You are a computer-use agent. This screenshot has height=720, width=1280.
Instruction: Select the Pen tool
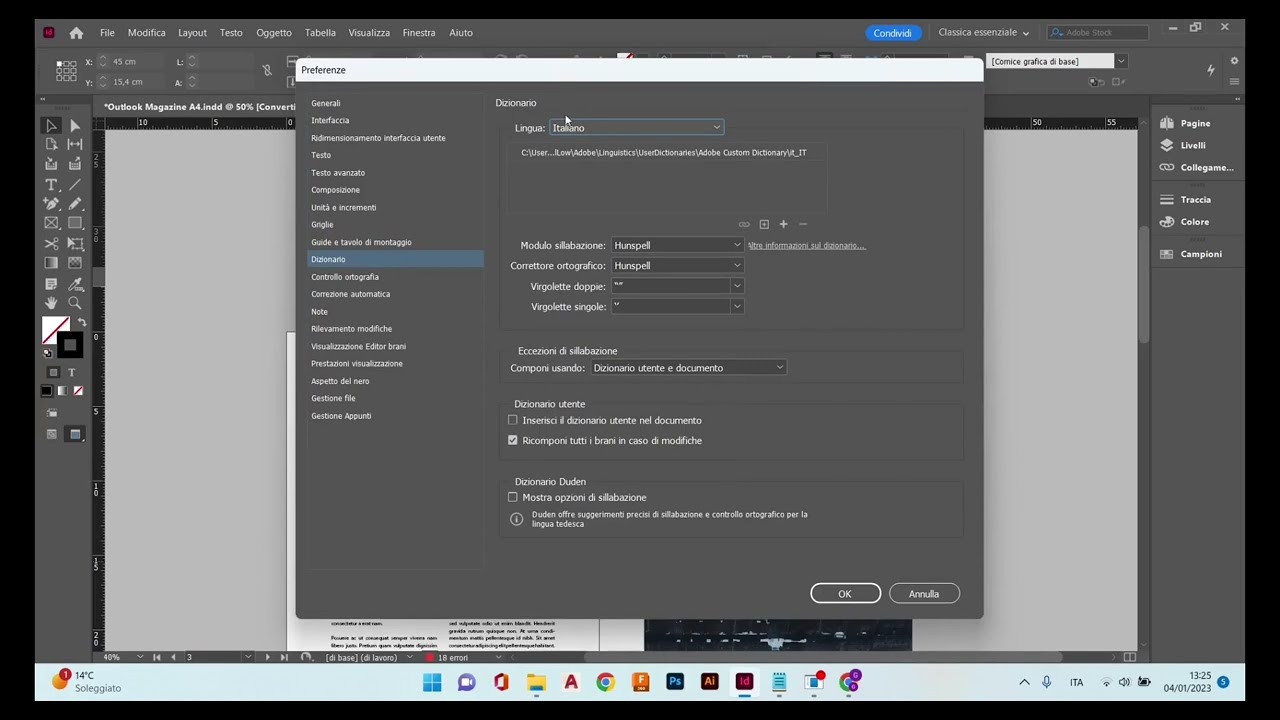[x=51, y=204]
